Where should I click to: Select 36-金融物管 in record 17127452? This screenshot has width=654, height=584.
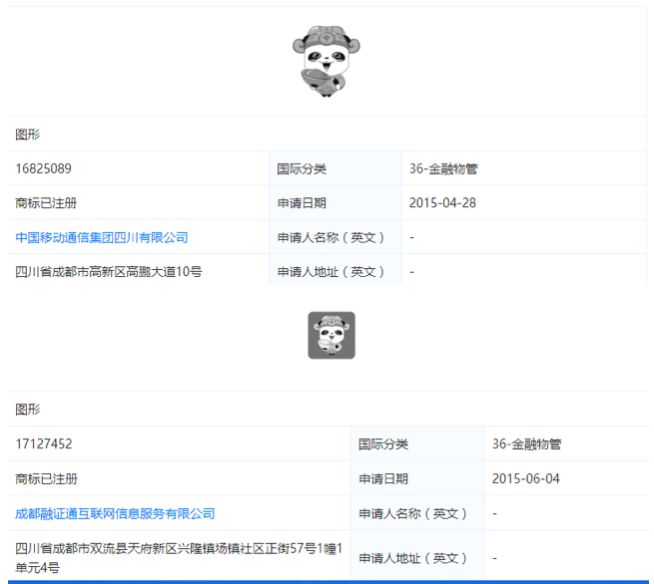pos(527,444)
